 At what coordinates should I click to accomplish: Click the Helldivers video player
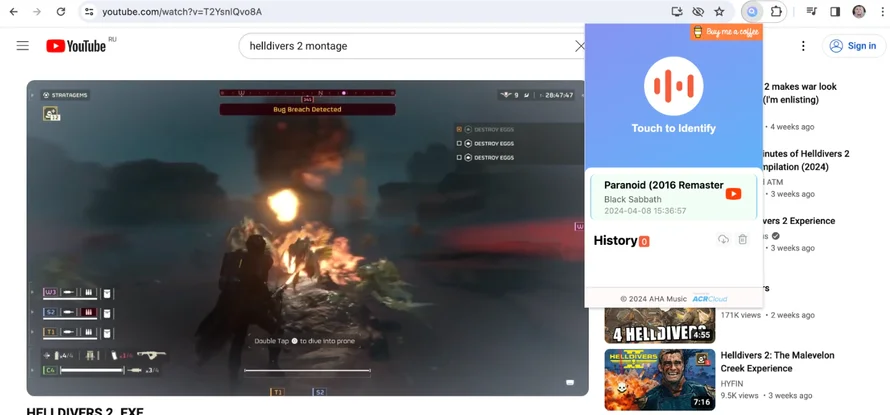[307, 238]
